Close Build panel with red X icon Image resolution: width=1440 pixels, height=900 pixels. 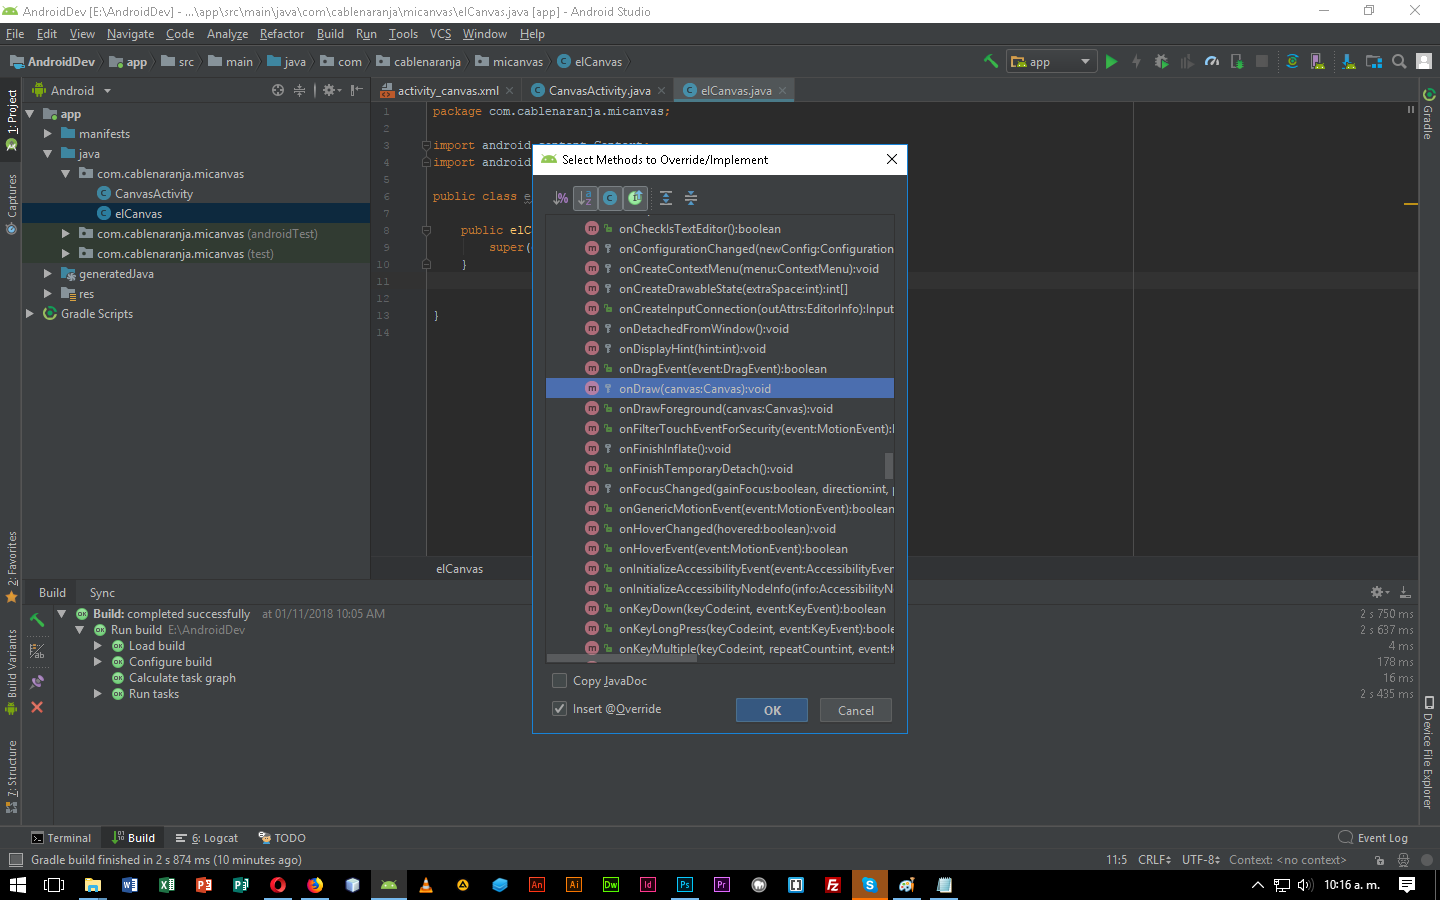(x=37, y=707)
